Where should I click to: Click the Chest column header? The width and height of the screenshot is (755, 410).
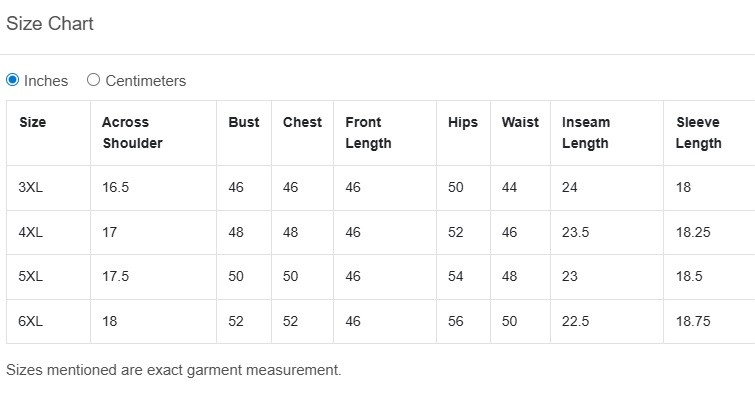[x=302, y=122]
